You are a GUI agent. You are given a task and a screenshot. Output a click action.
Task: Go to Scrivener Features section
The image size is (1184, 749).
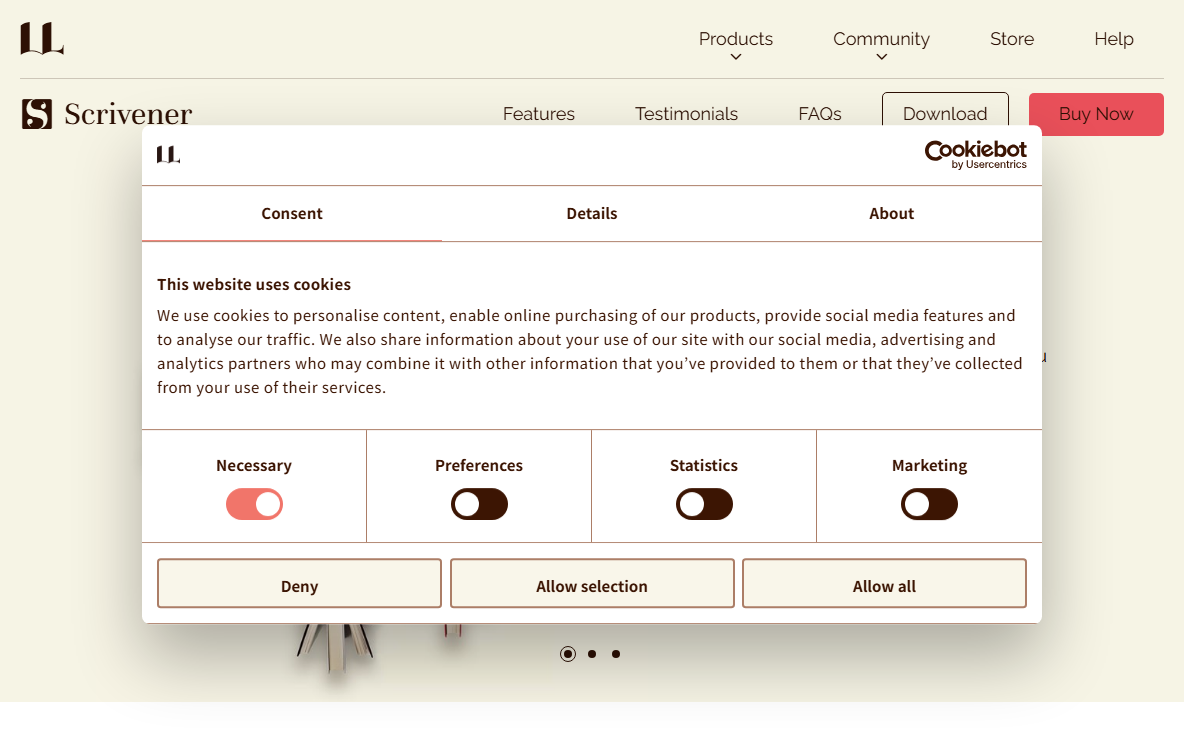538,114
